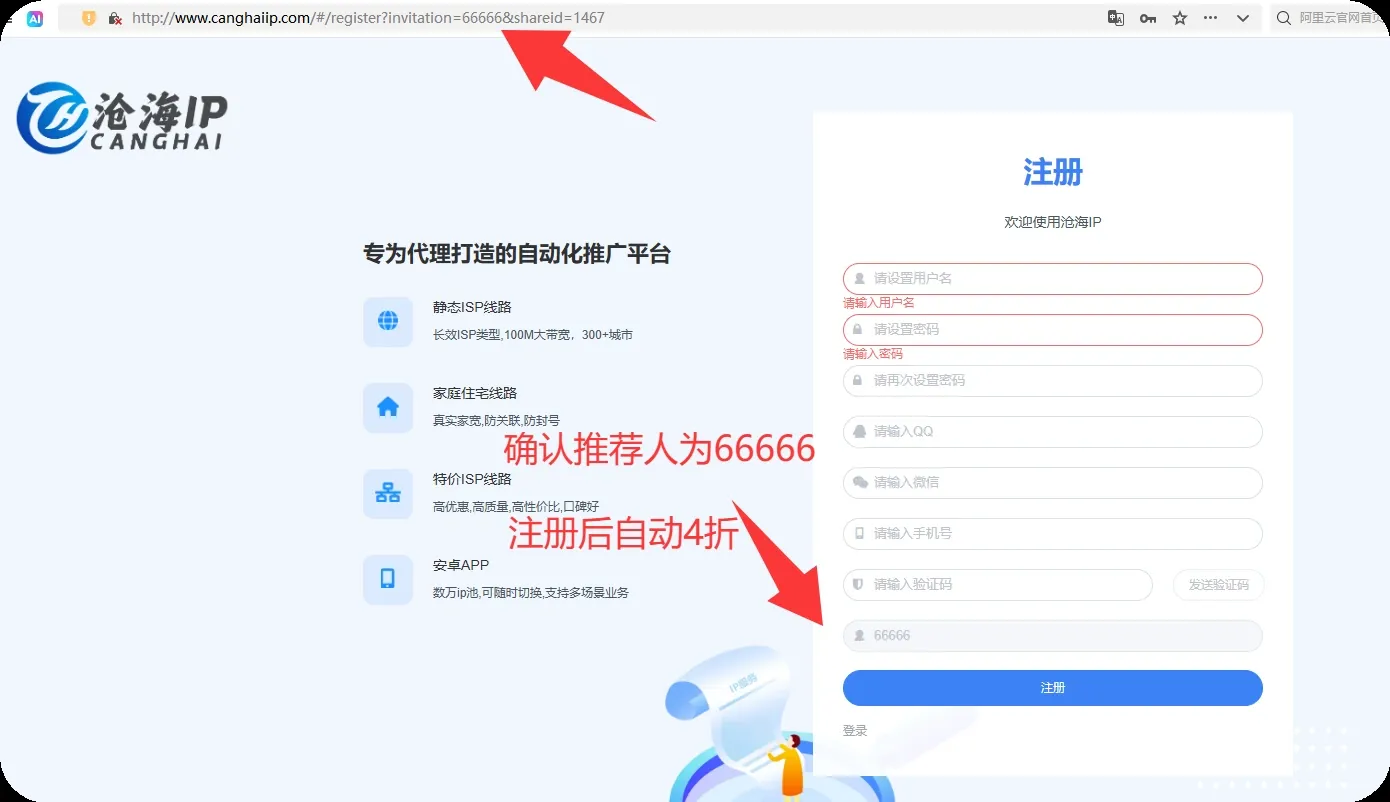
Task: Click the invitation code field showing 66666
Action: coord(1052,636)
